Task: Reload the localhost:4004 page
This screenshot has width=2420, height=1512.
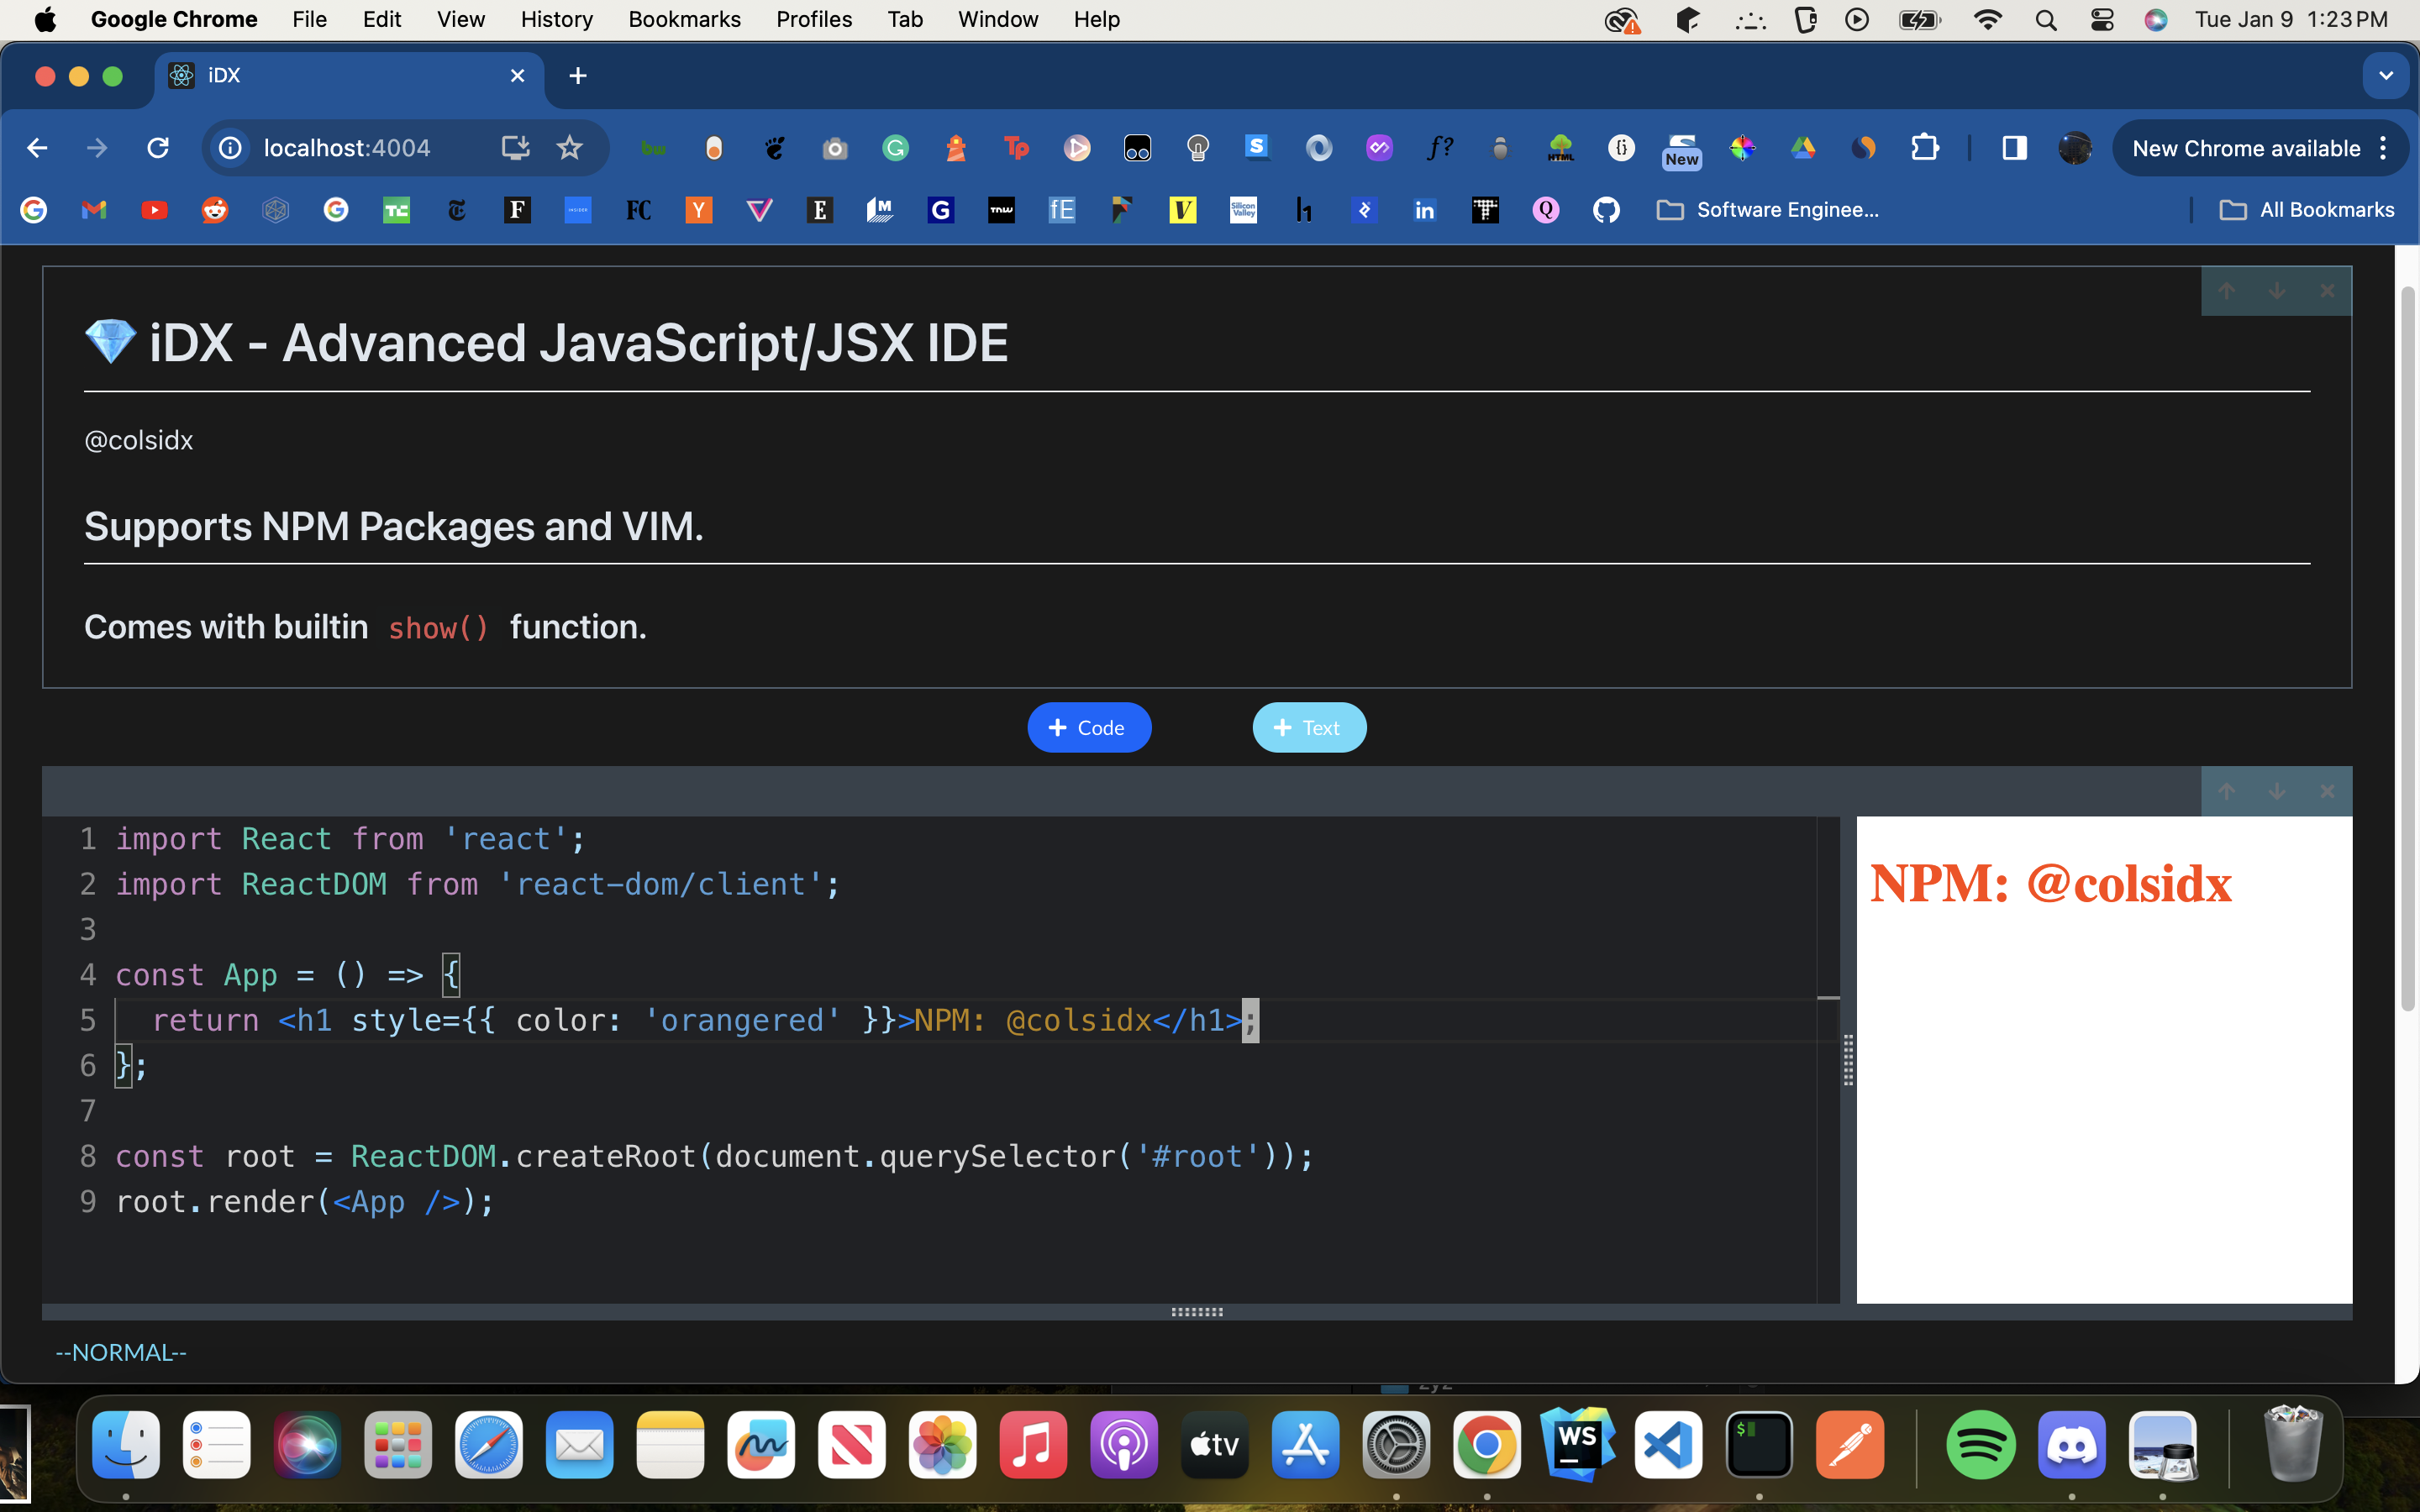Action: (x=158, y=148)
